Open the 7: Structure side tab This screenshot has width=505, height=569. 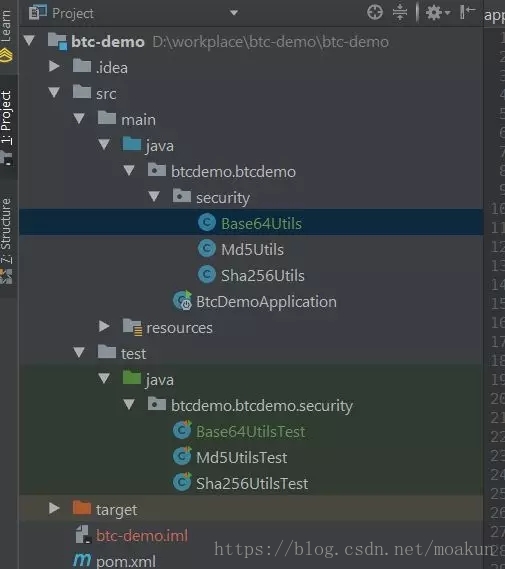[7, 240]
